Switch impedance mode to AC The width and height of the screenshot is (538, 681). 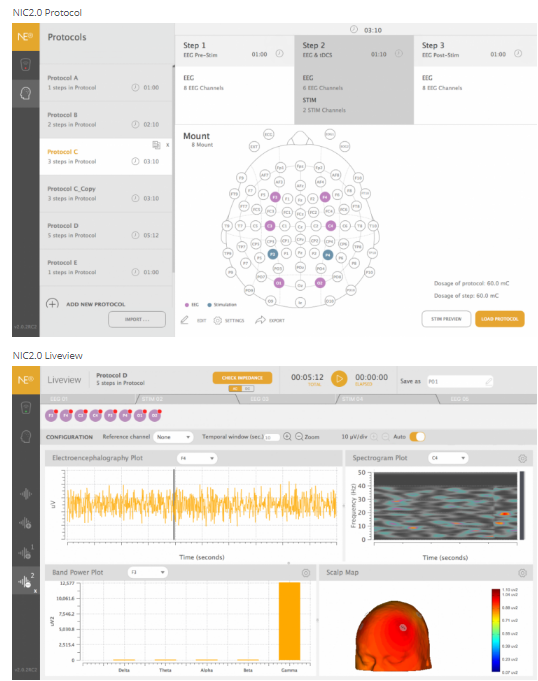[235, 388]
